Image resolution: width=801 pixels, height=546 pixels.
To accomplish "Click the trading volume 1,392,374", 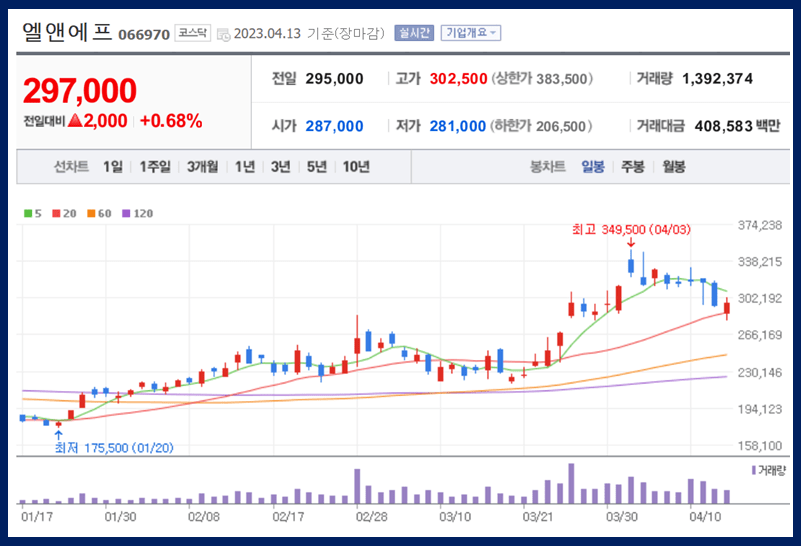I will 717,79.
